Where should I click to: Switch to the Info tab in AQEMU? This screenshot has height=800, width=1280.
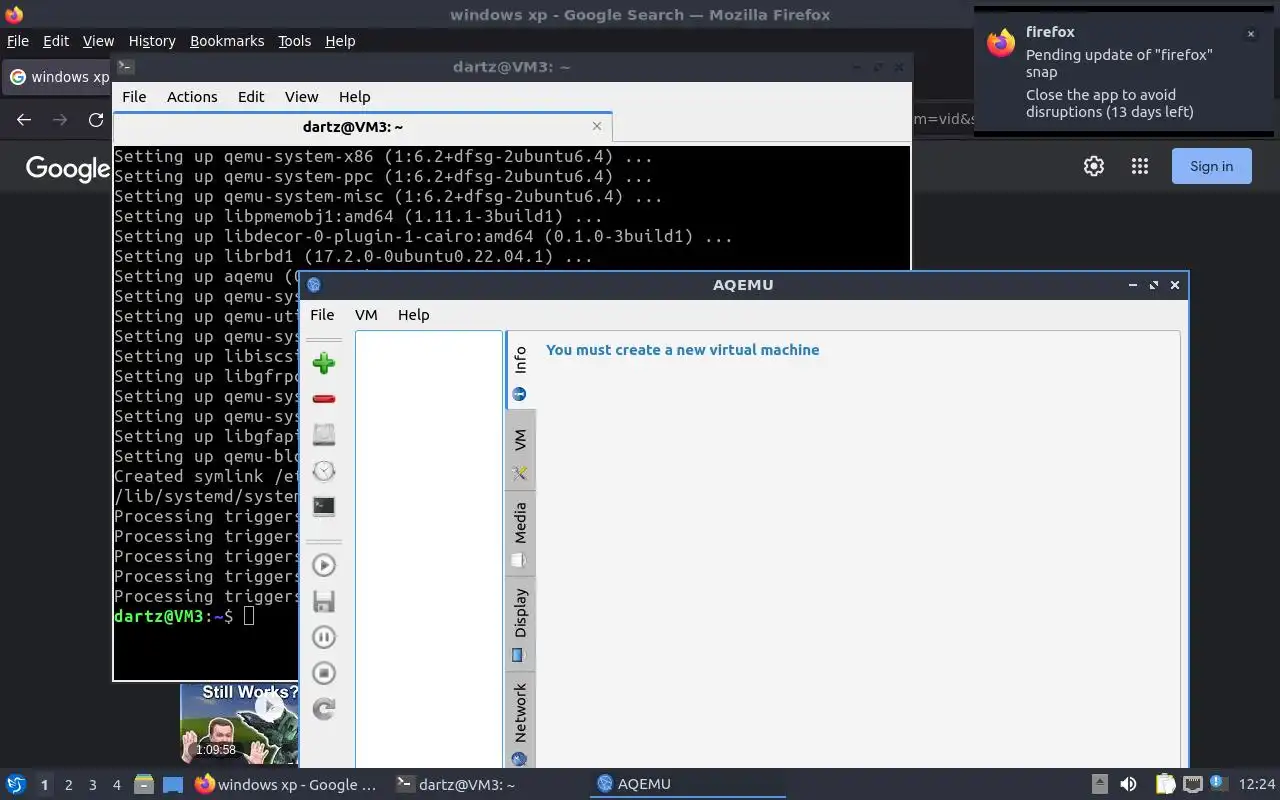pos(520,370)
